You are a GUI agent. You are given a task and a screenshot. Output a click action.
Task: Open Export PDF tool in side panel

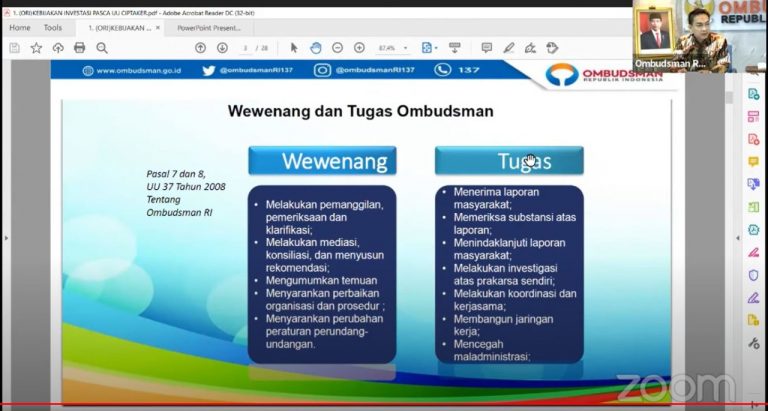[753, 94]
